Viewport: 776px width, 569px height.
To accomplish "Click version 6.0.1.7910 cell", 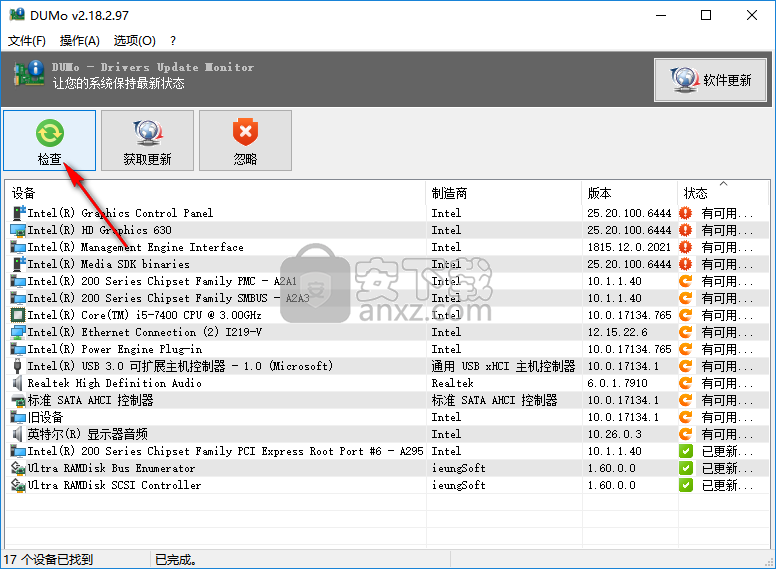I will coord(617,383).
